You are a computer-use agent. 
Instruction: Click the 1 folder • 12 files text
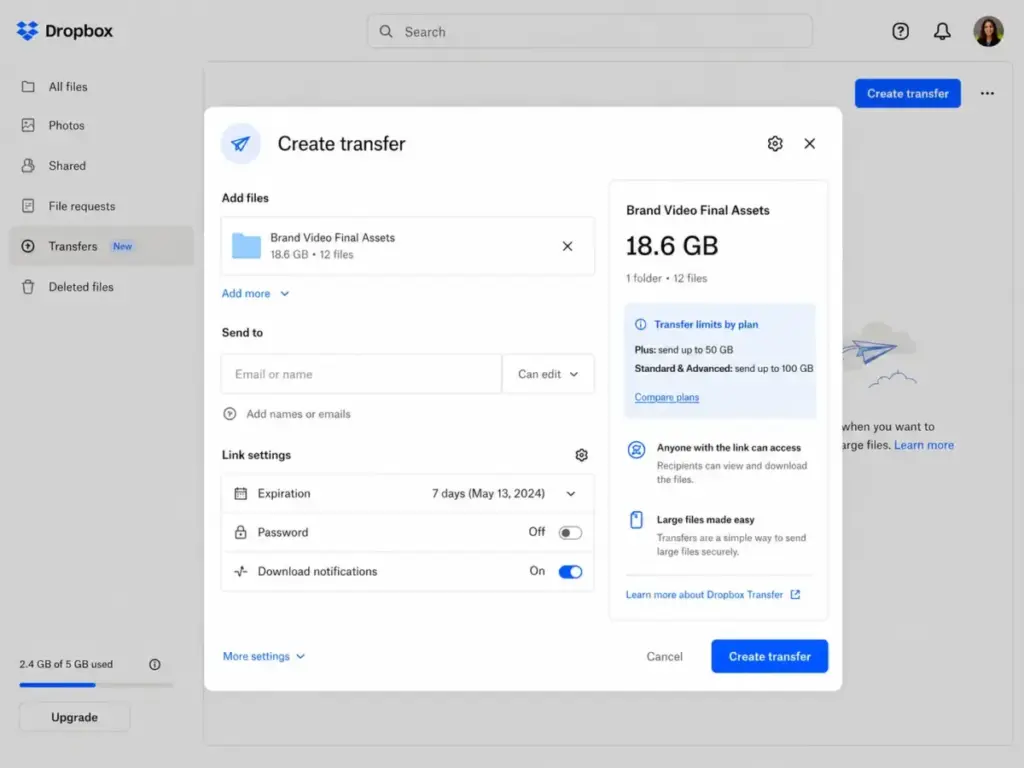pos(666,278)
